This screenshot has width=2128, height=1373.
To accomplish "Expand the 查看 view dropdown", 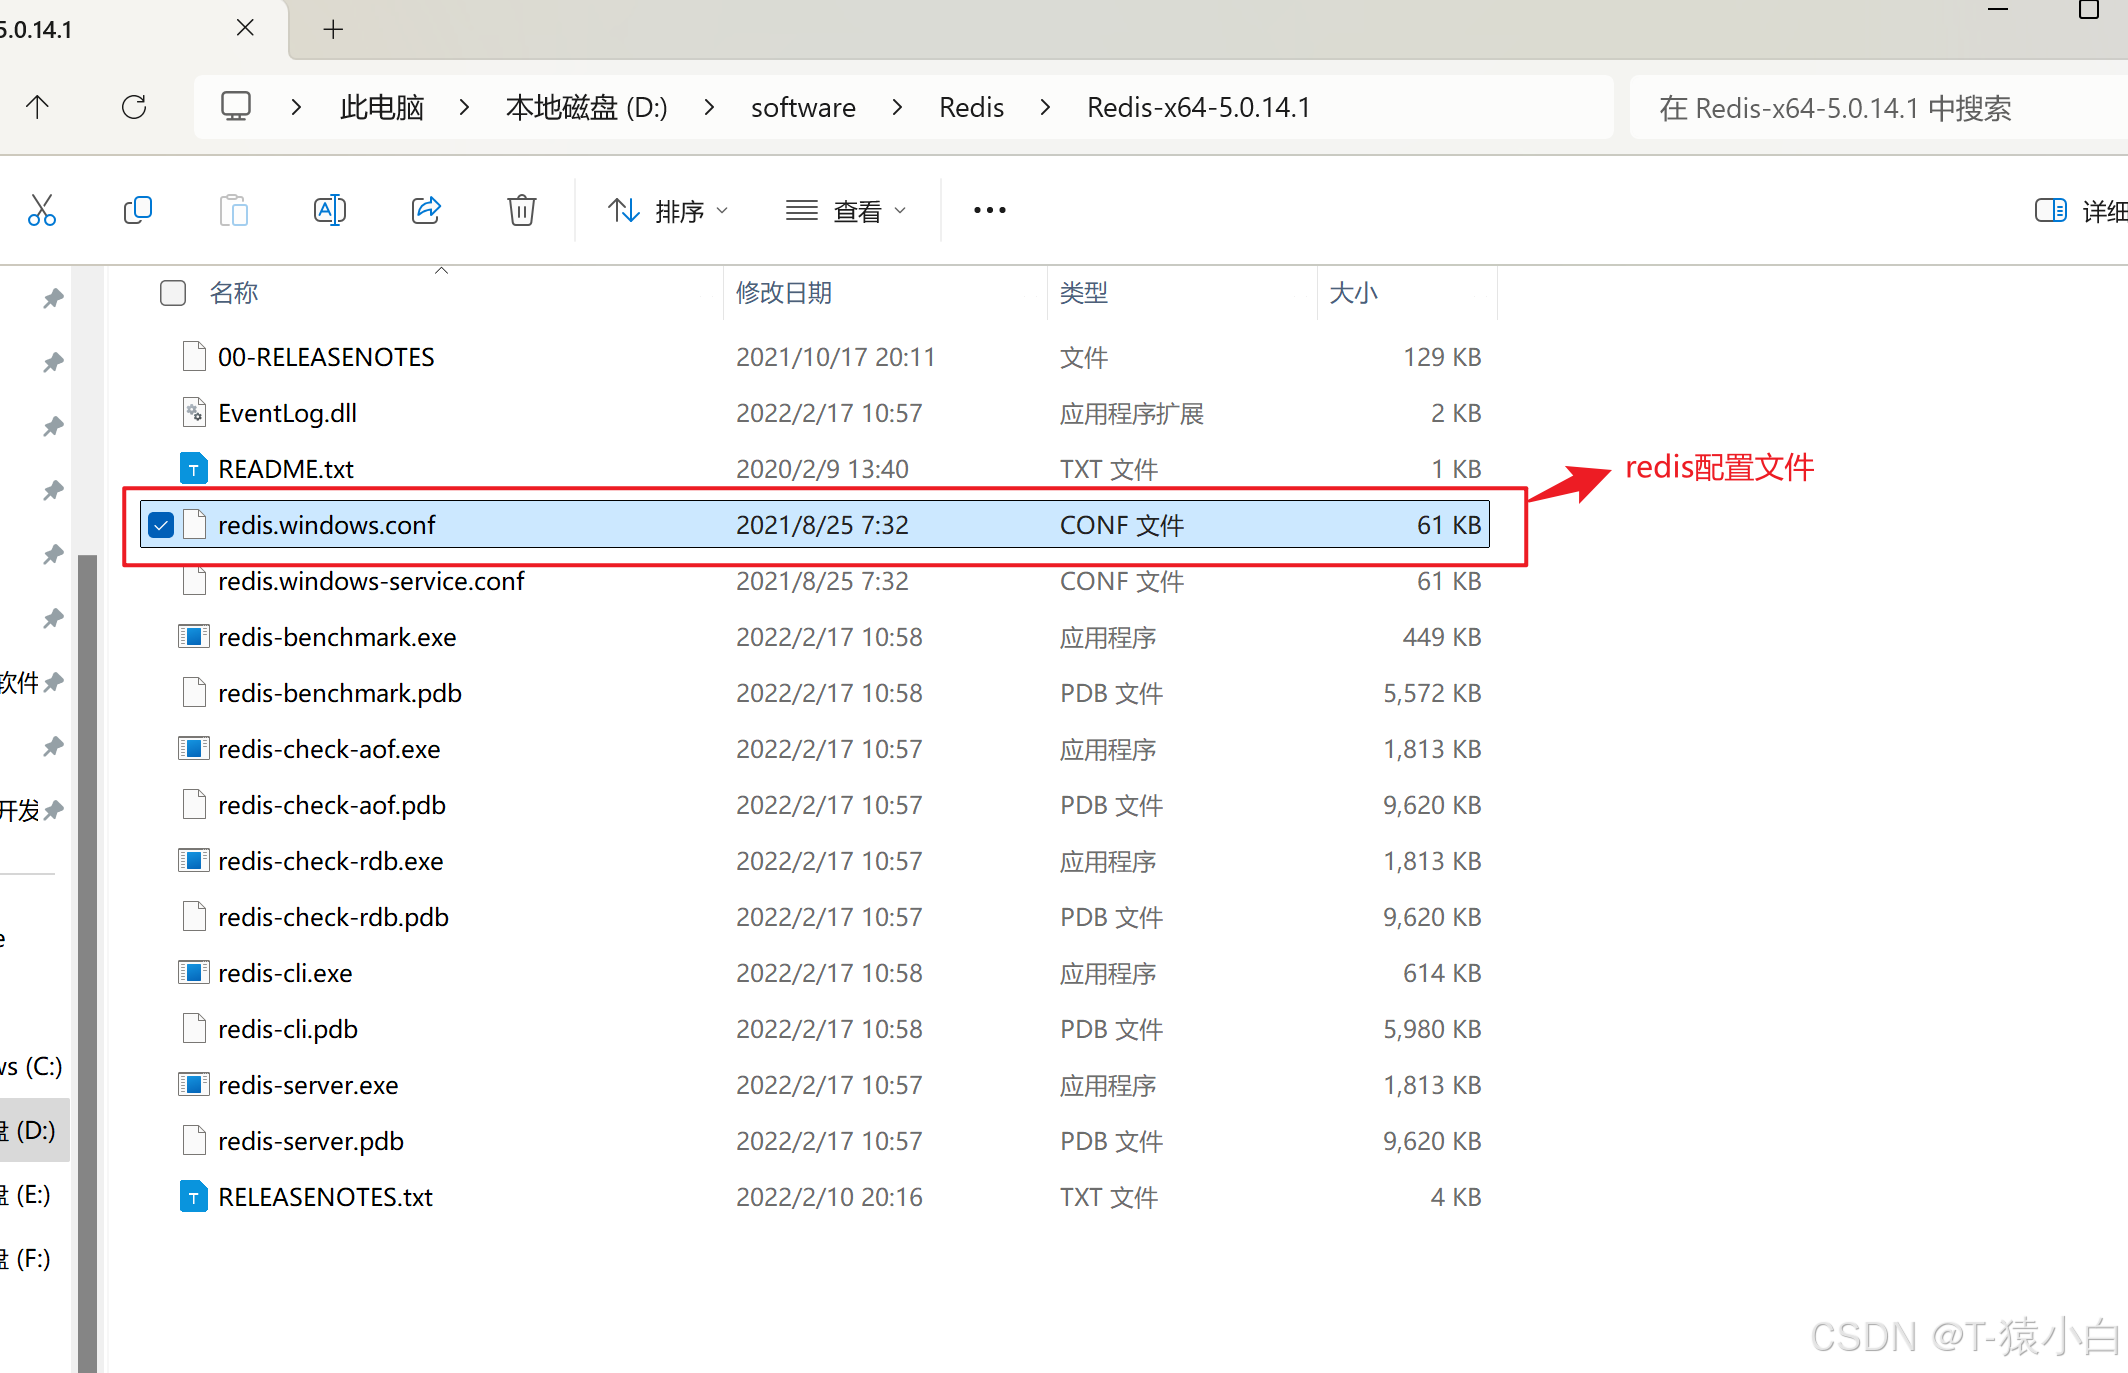I will (x=846, y=210).
